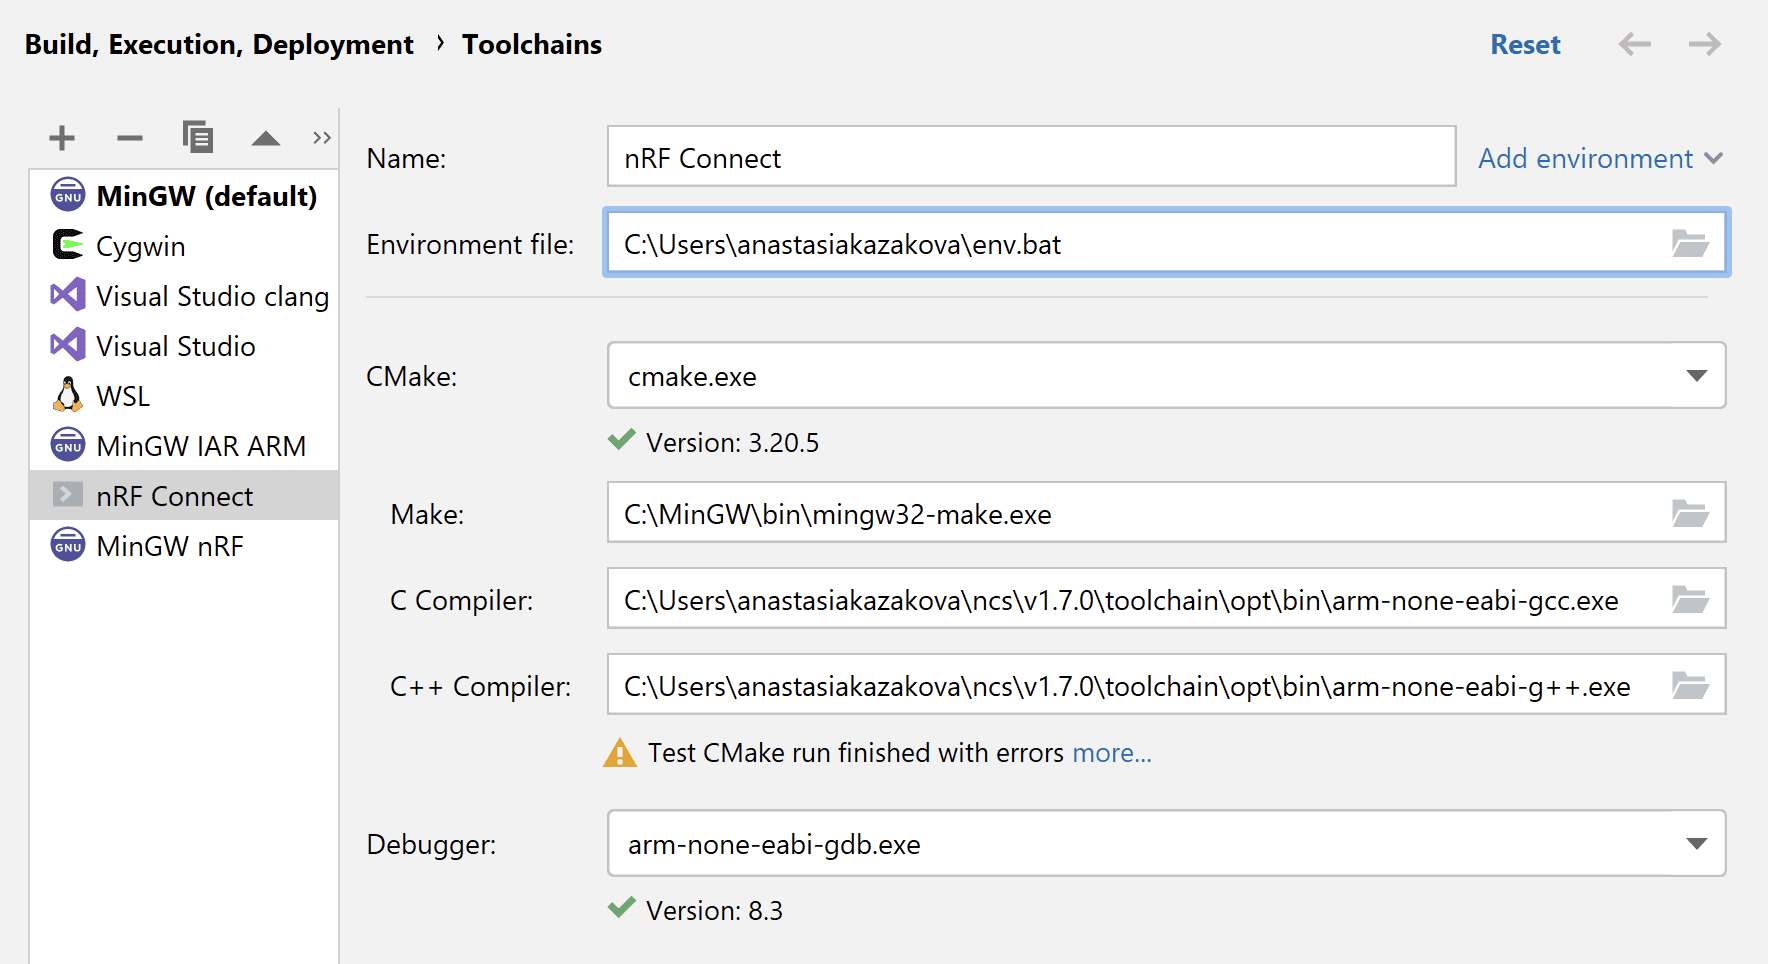The width and height of the screenshot is (1768, 964).
Task: Click the Cygwin icon
Action: pos(68,245)
